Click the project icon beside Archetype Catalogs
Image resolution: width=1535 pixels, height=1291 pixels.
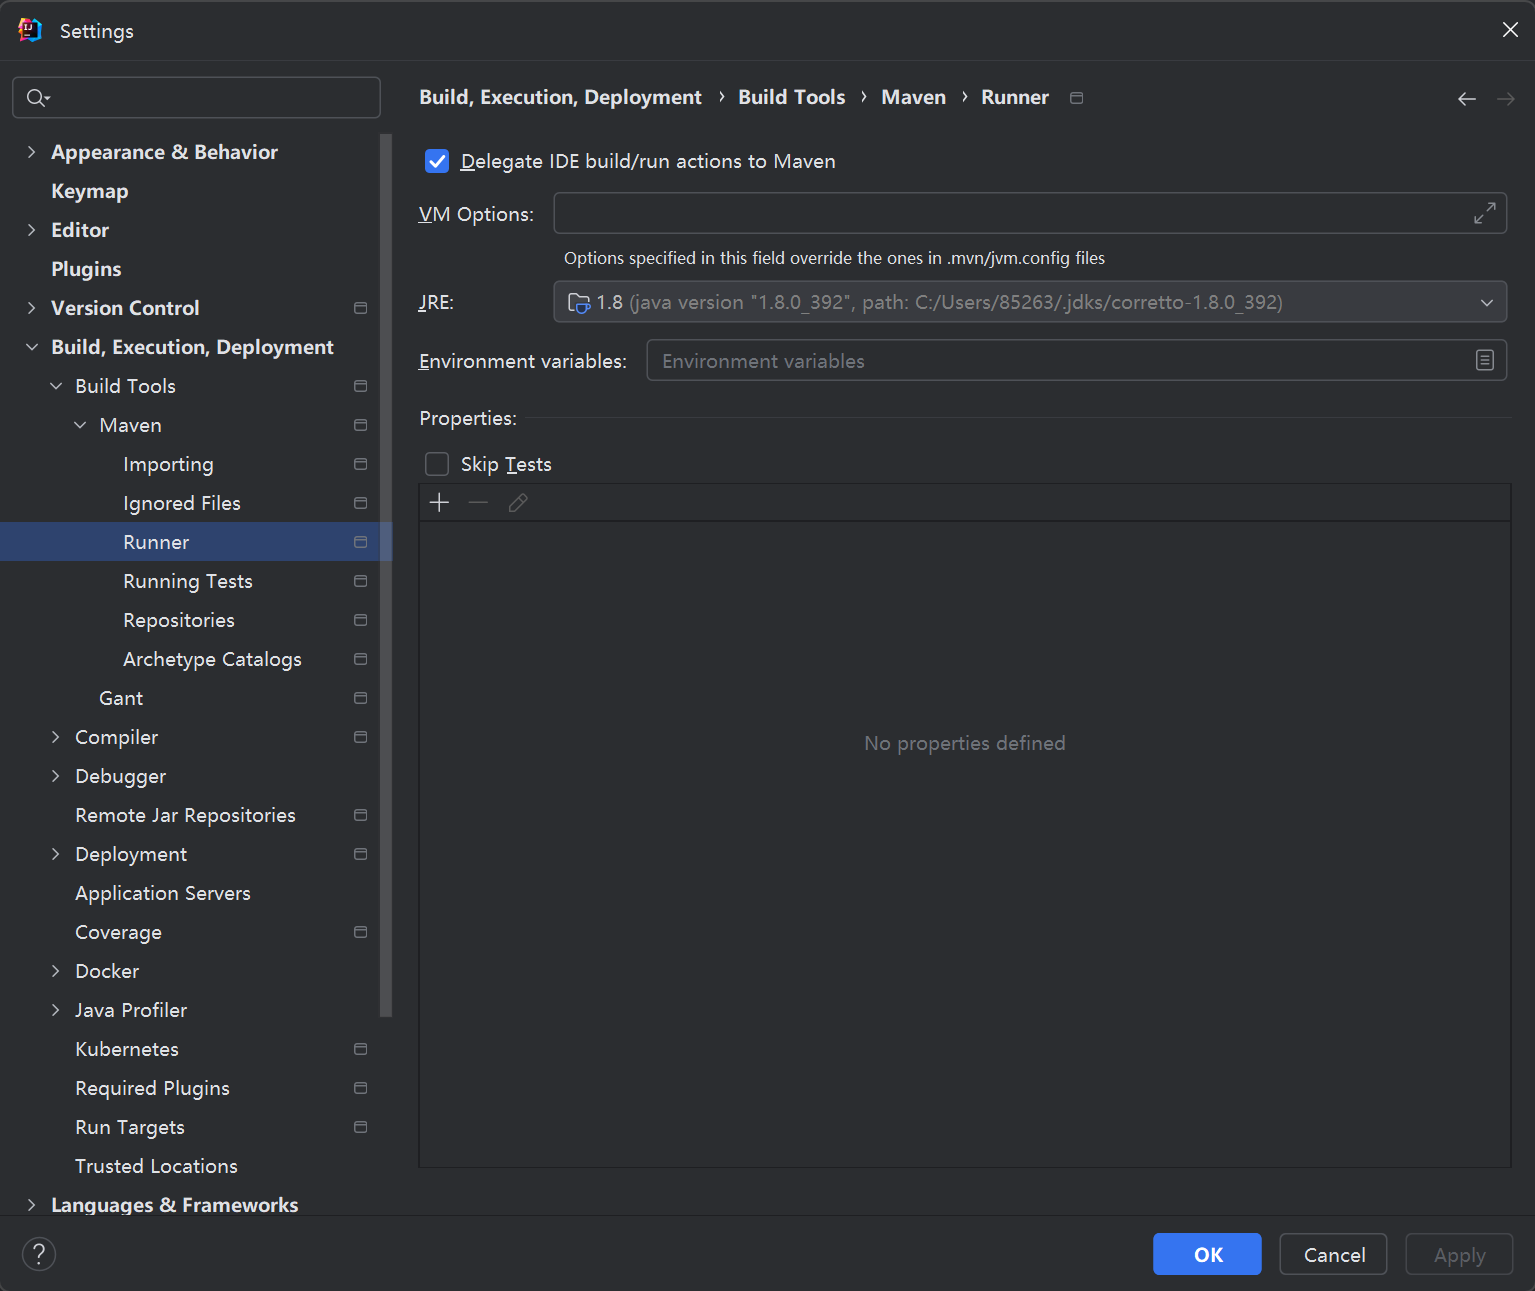point(360,659)
